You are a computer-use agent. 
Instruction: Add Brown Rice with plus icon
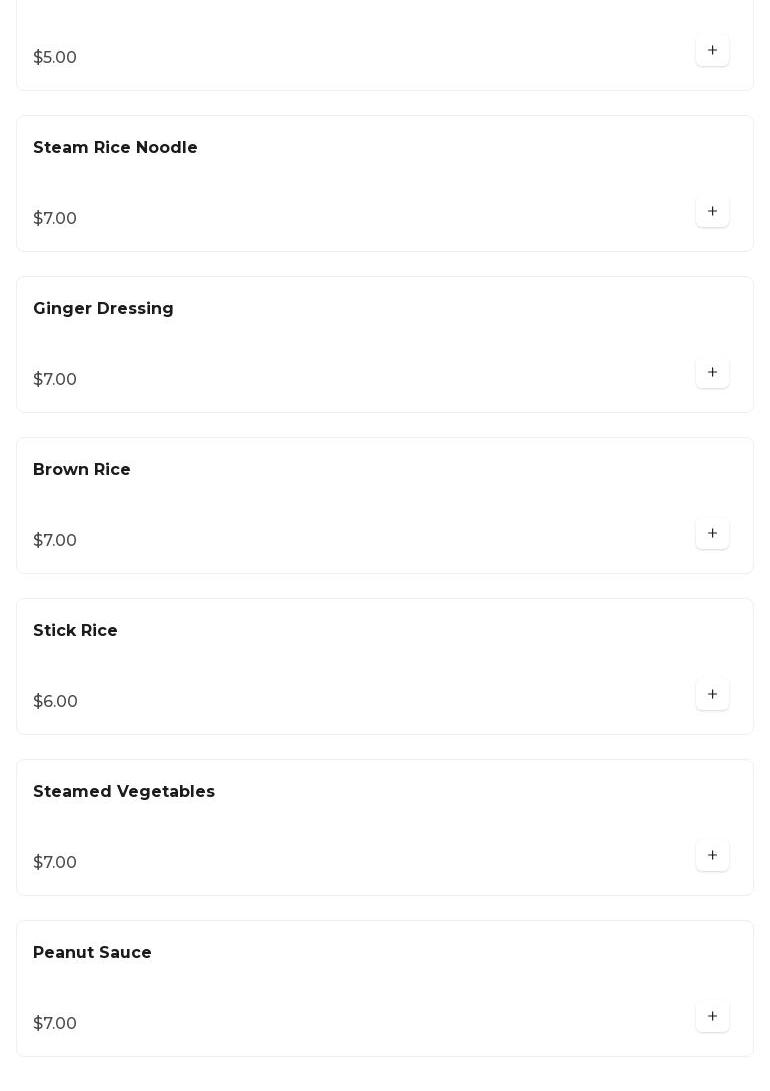click(712, 534)
